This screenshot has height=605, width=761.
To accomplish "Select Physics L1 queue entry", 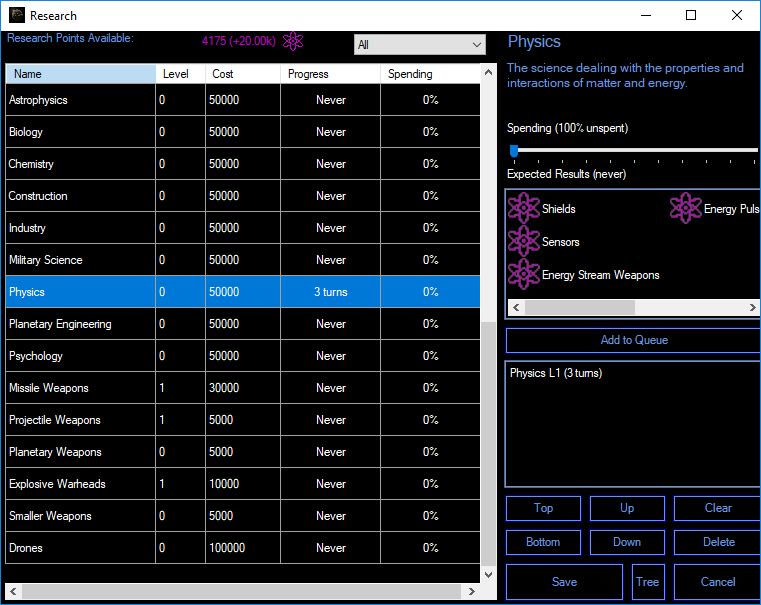I will [556, 373].
